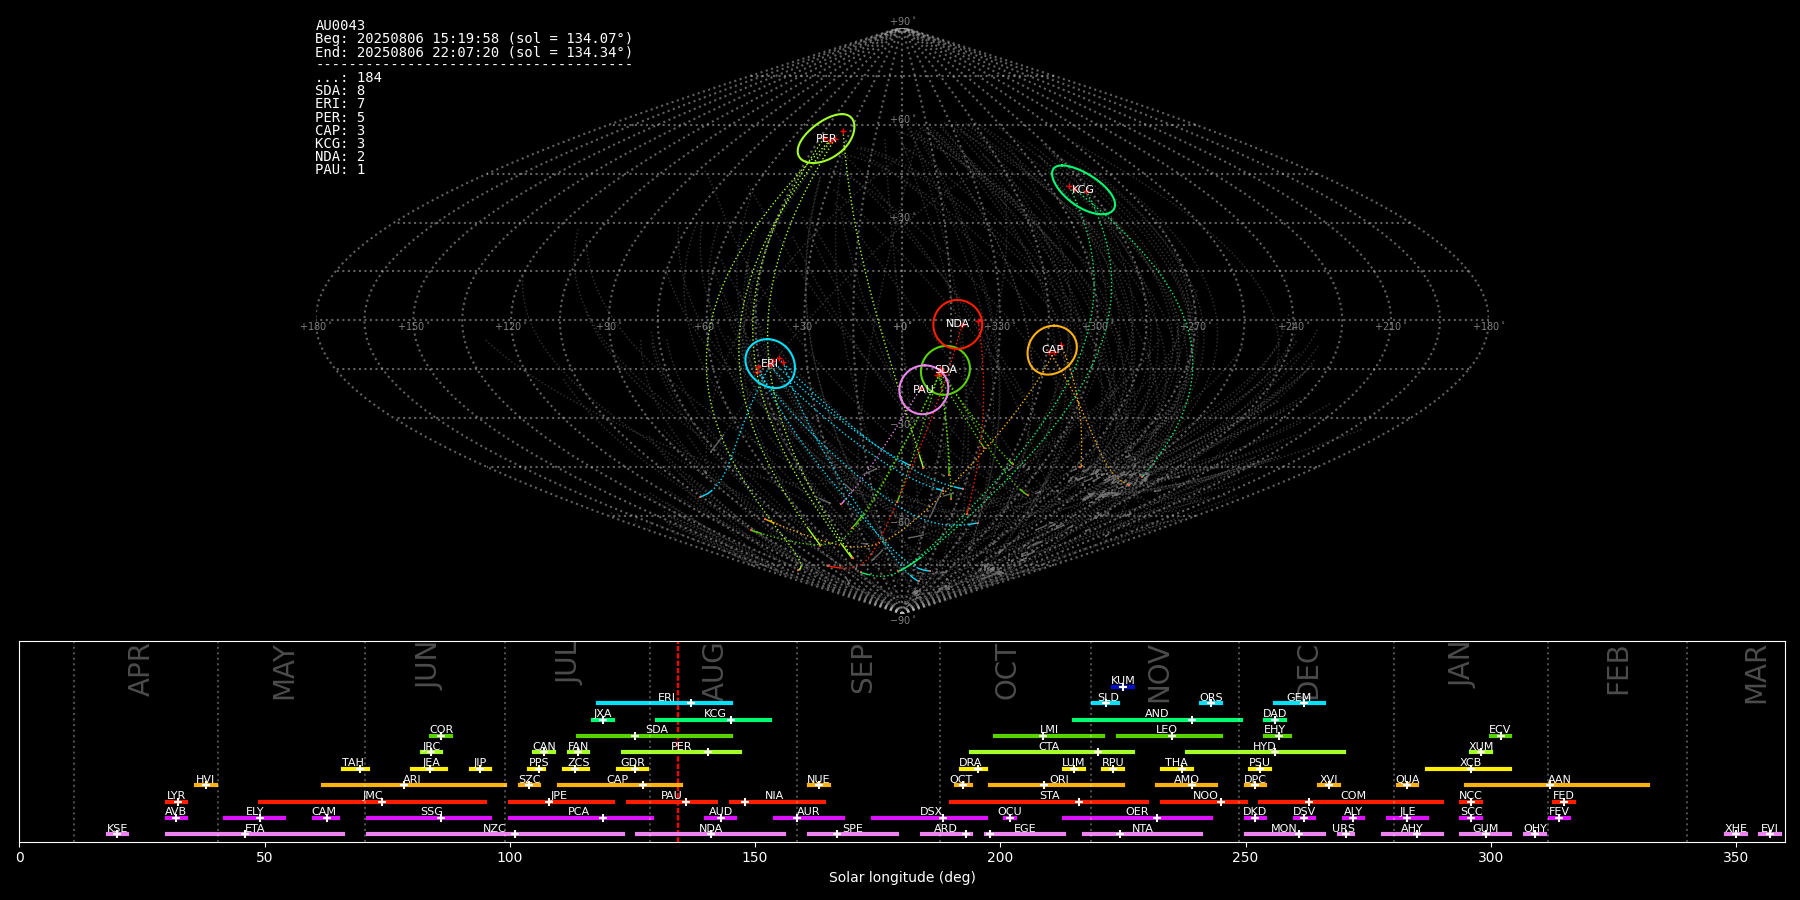1800x900 pixels.
Task: Click the green SDA radiant circle on map
Action: [x=945, y=370]
